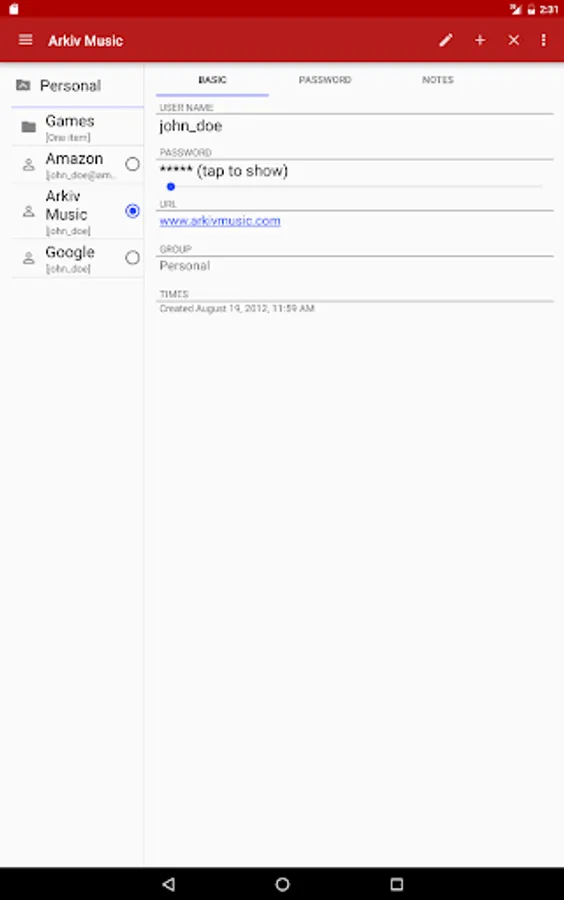Tap masked password to show it
564x900 pixels.
[x=223, y=171]
